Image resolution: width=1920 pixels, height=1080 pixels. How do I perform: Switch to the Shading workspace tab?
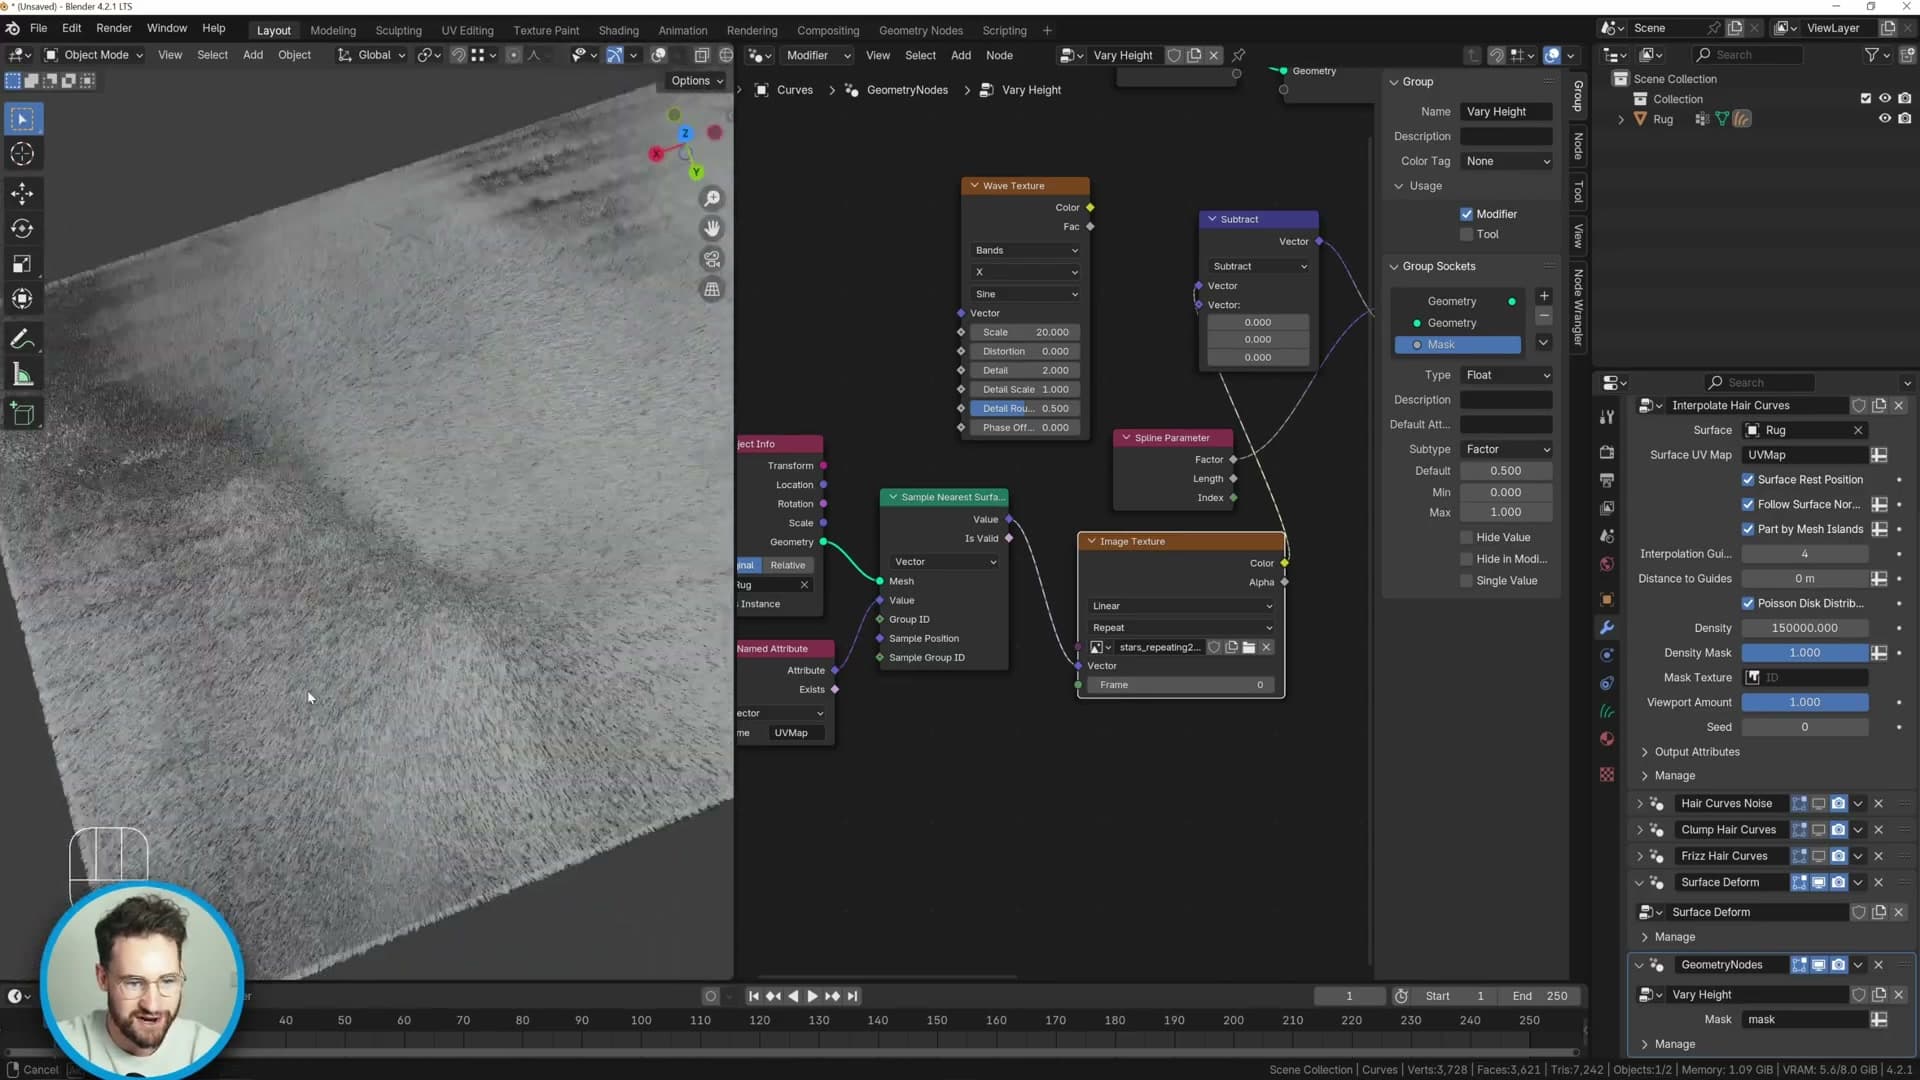tap(618, 30)
